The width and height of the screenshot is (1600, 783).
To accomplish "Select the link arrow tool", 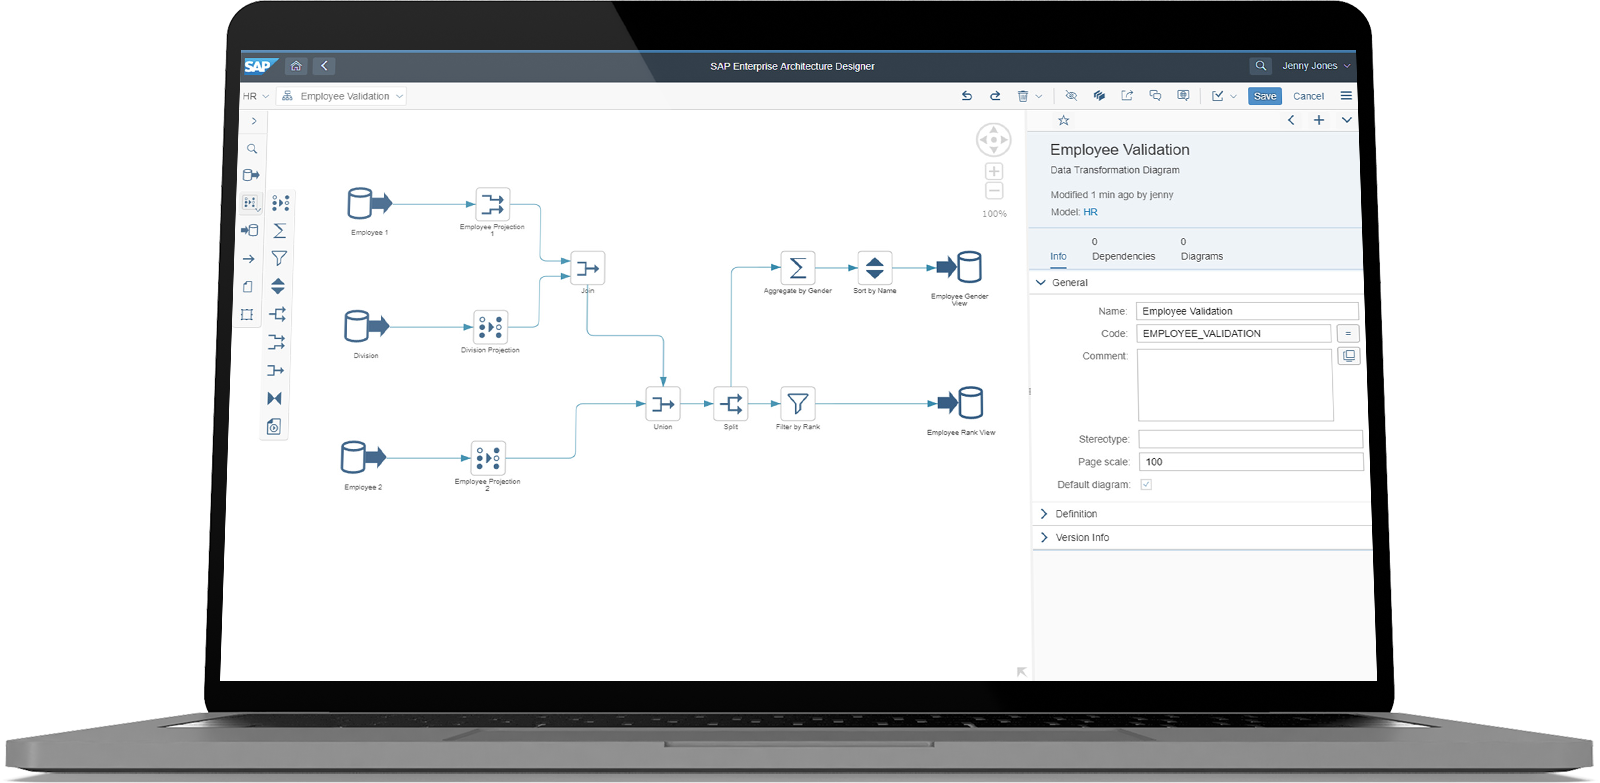I will (249, 259).
